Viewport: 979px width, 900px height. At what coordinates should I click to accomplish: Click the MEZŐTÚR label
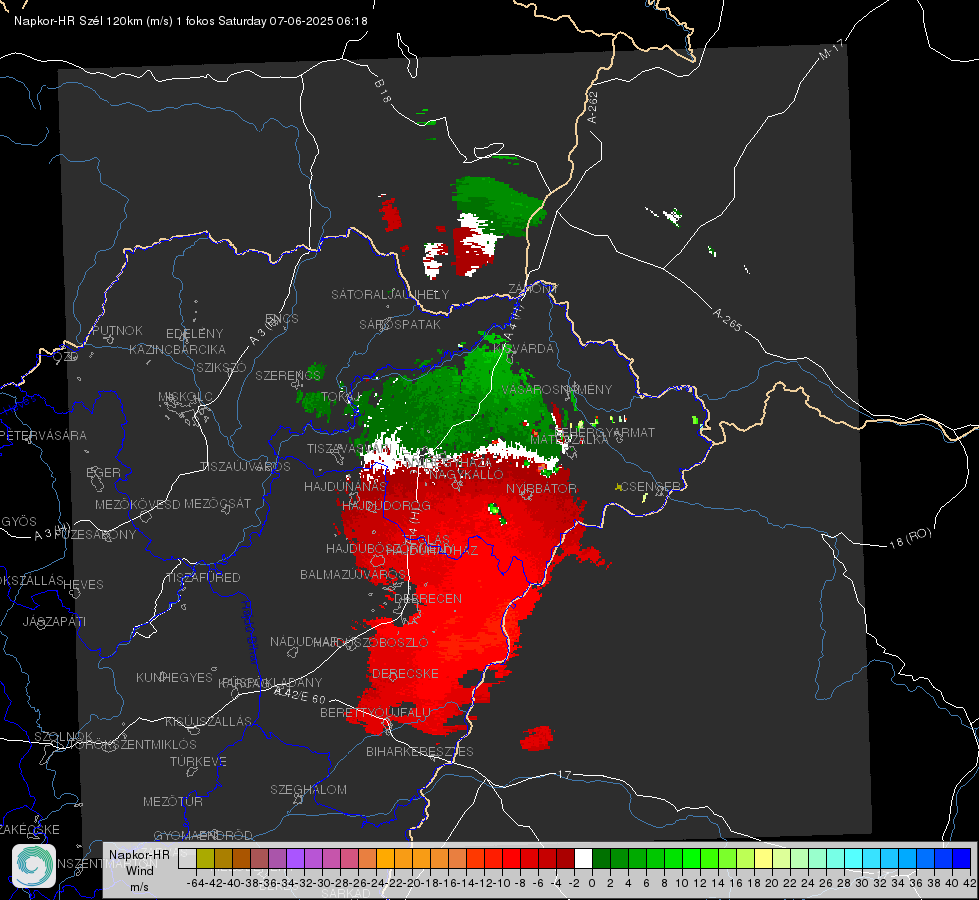[173, 801]
